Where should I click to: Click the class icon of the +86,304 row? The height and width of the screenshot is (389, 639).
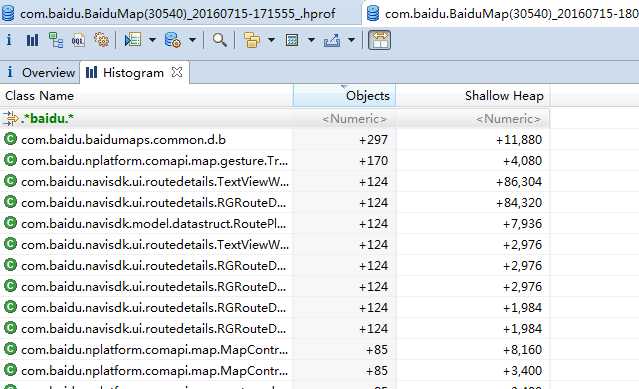[x=10, y=181]
